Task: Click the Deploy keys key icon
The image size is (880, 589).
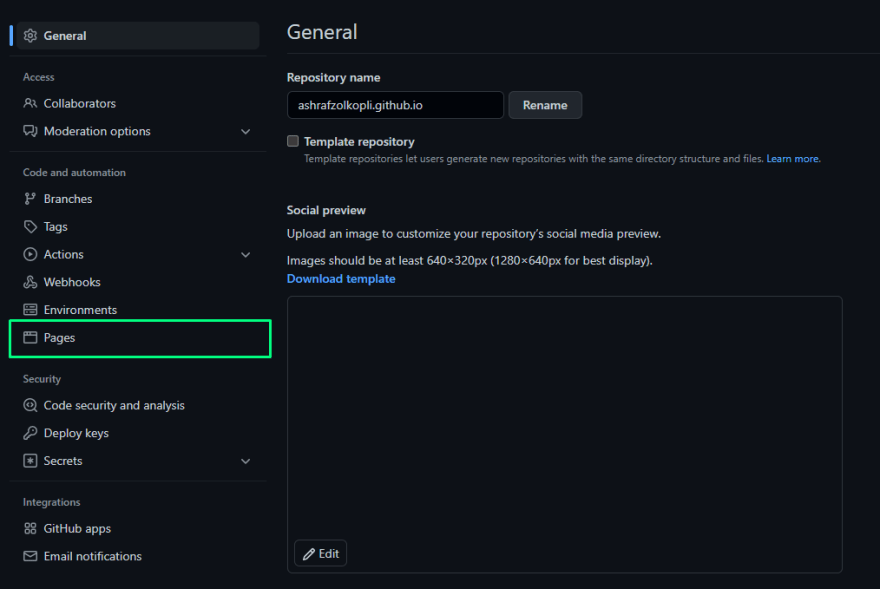Action: (30, 433)
